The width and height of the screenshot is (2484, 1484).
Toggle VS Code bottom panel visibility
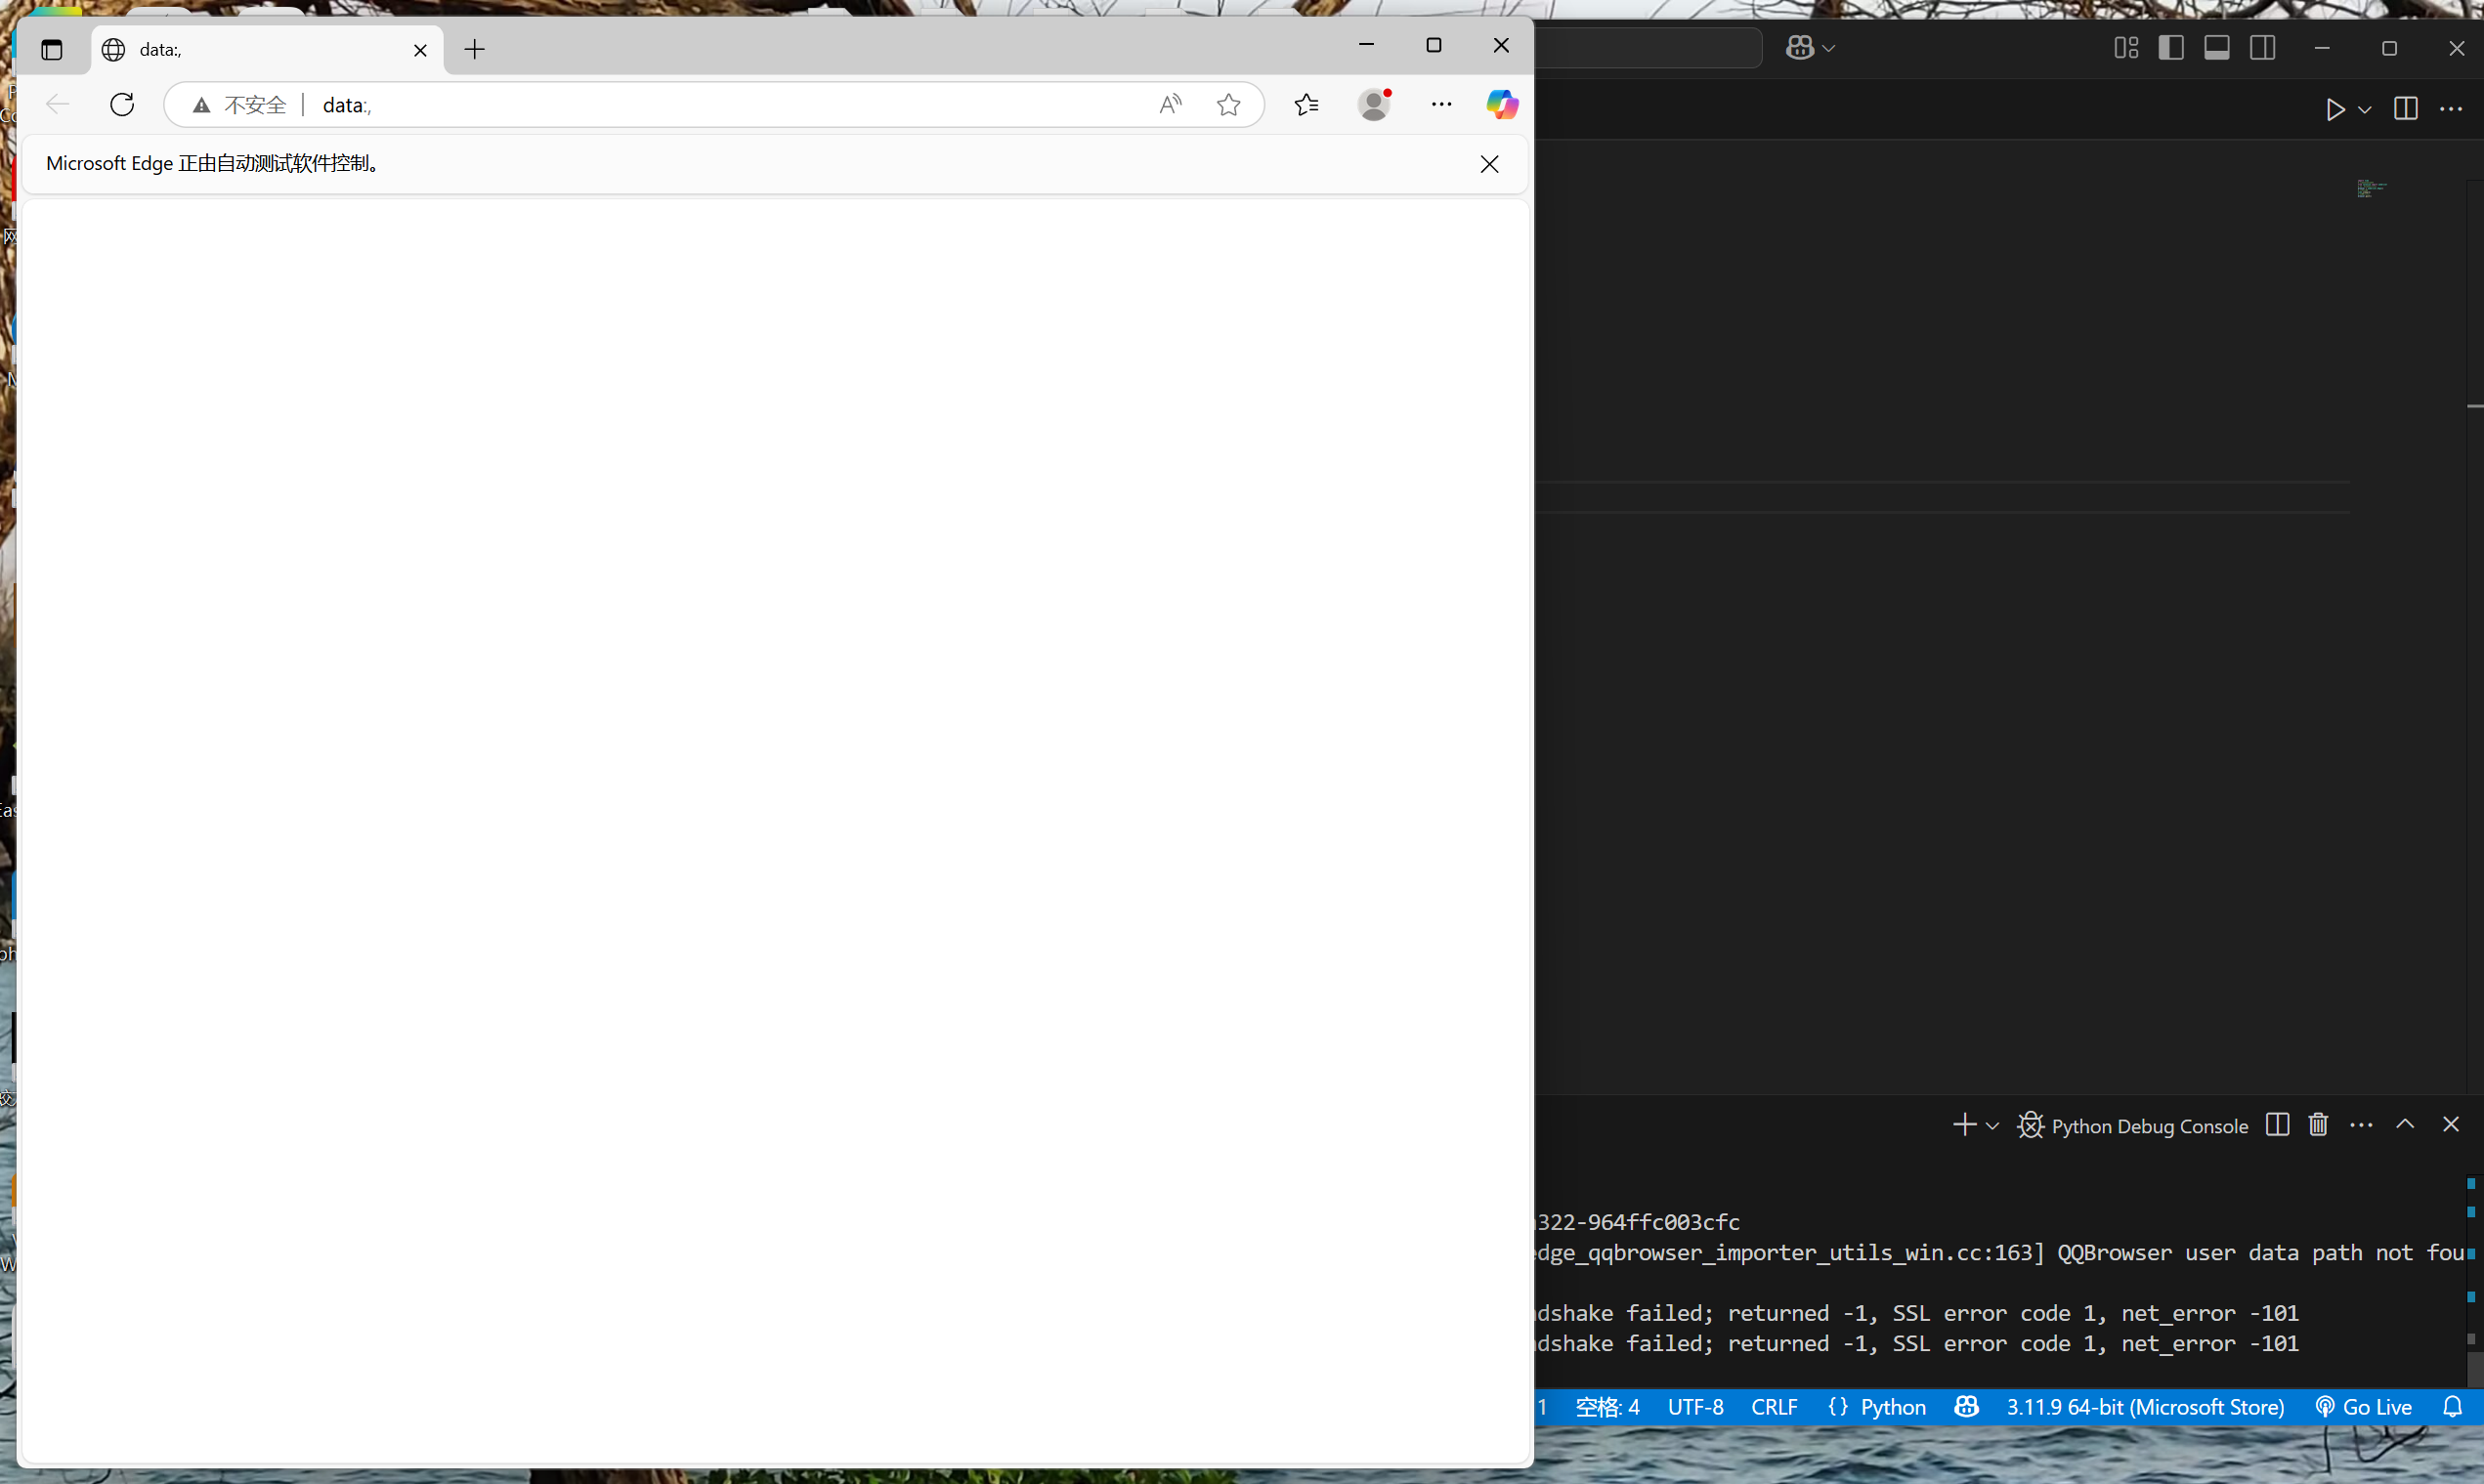(2217, 48)
